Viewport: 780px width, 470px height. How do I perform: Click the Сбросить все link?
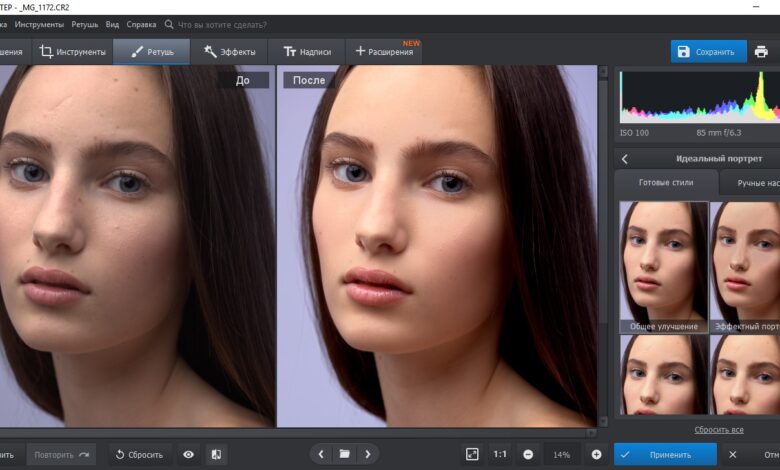[718, 430]
